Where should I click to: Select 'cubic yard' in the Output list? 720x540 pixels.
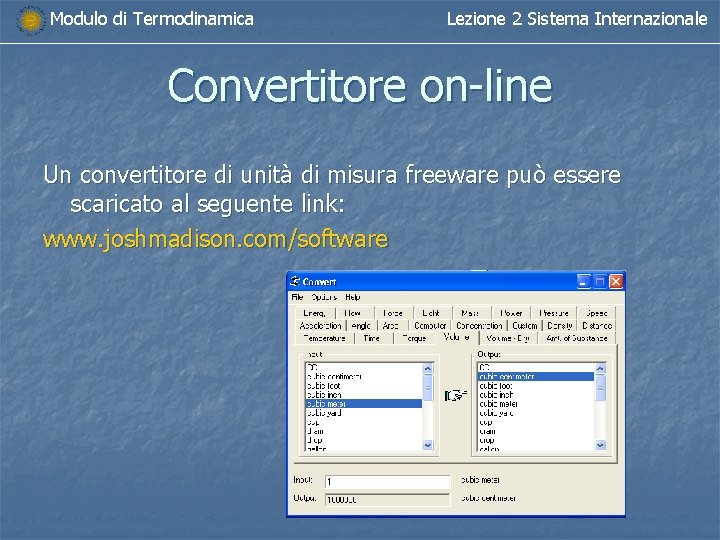click(536, 413)
